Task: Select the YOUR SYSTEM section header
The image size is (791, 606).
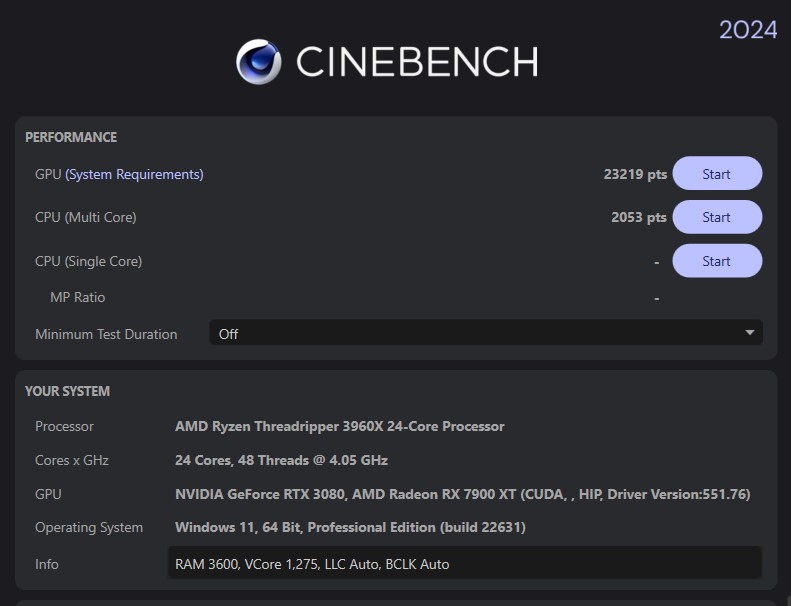Action: pyautogui.click(x=68, y=391)
